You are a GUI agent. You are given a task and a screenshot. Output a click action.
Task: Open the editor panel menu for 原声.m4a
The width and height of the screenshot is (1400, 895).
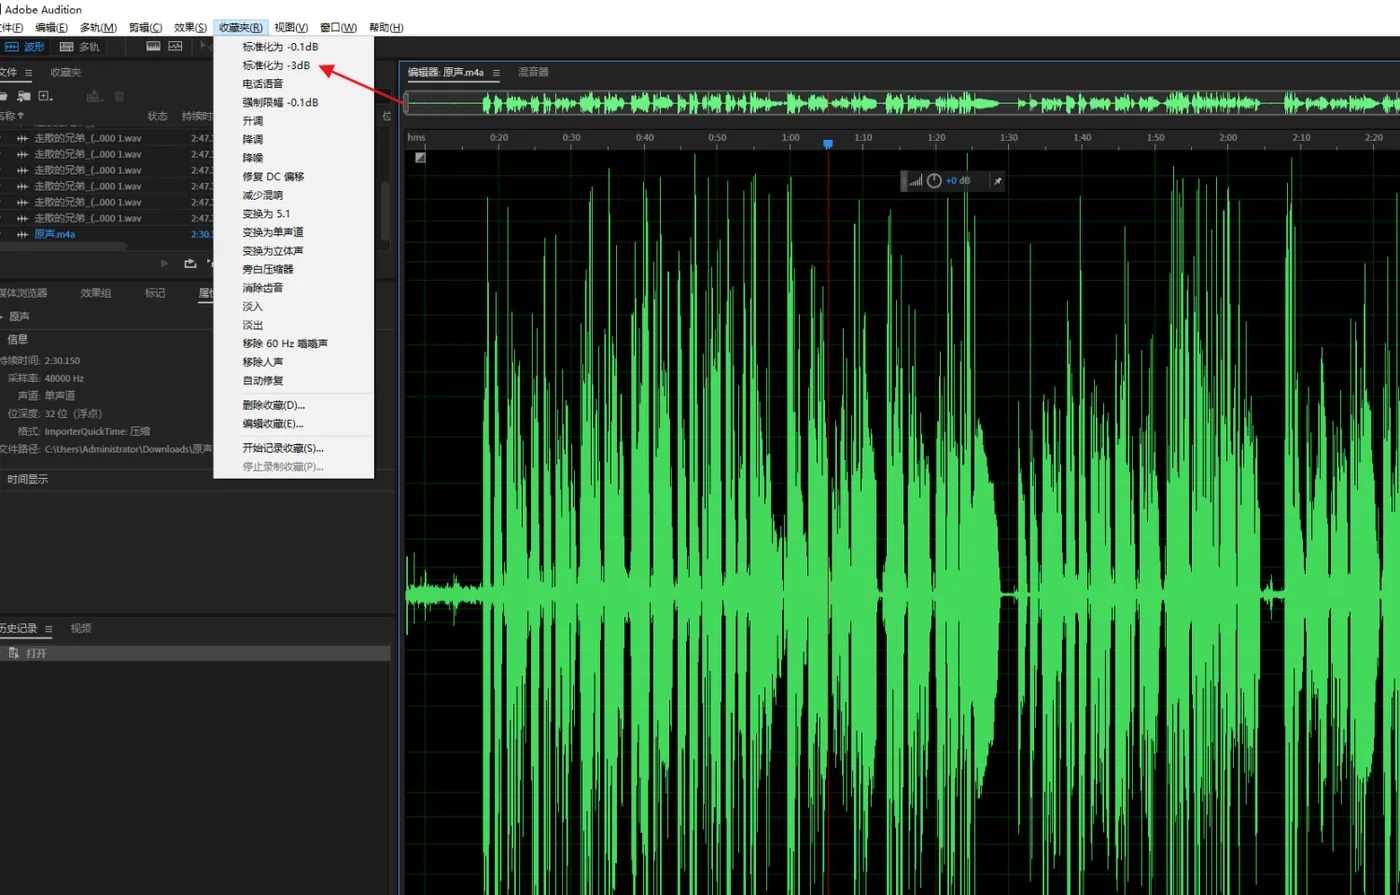(496, 73)
